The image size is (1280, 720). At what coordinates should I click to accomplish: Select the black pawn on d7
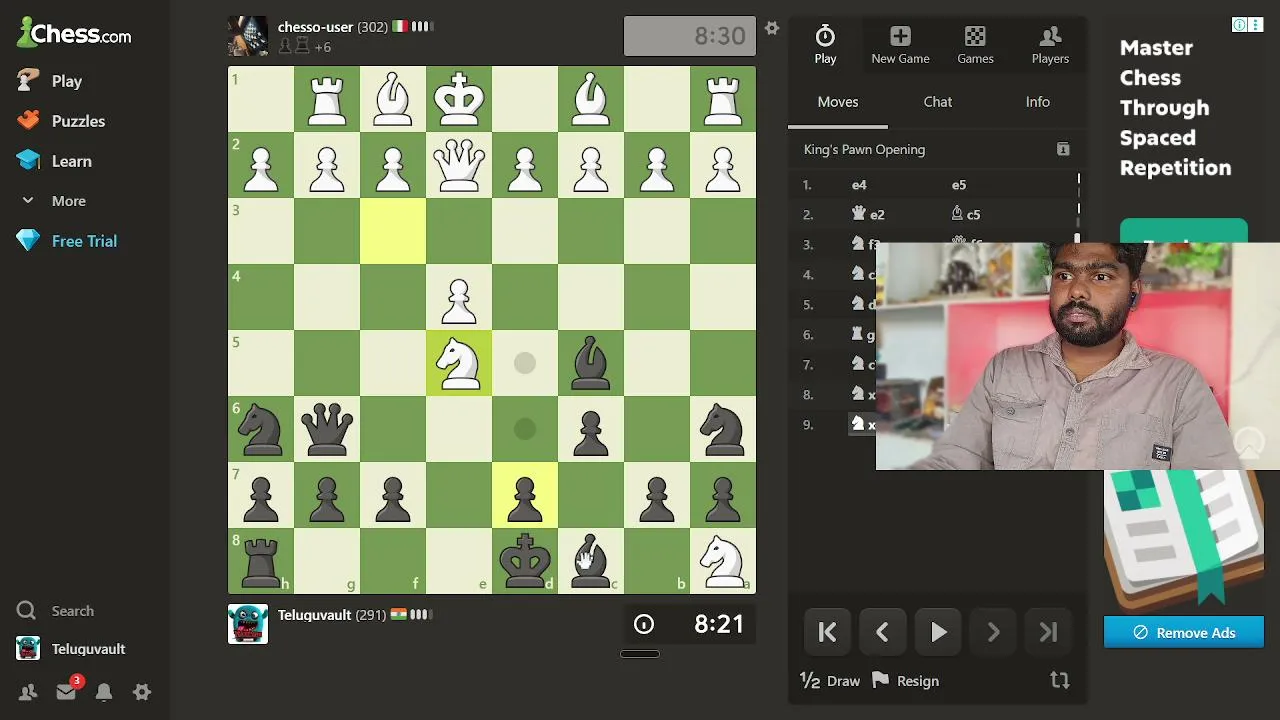coord(525,495)
